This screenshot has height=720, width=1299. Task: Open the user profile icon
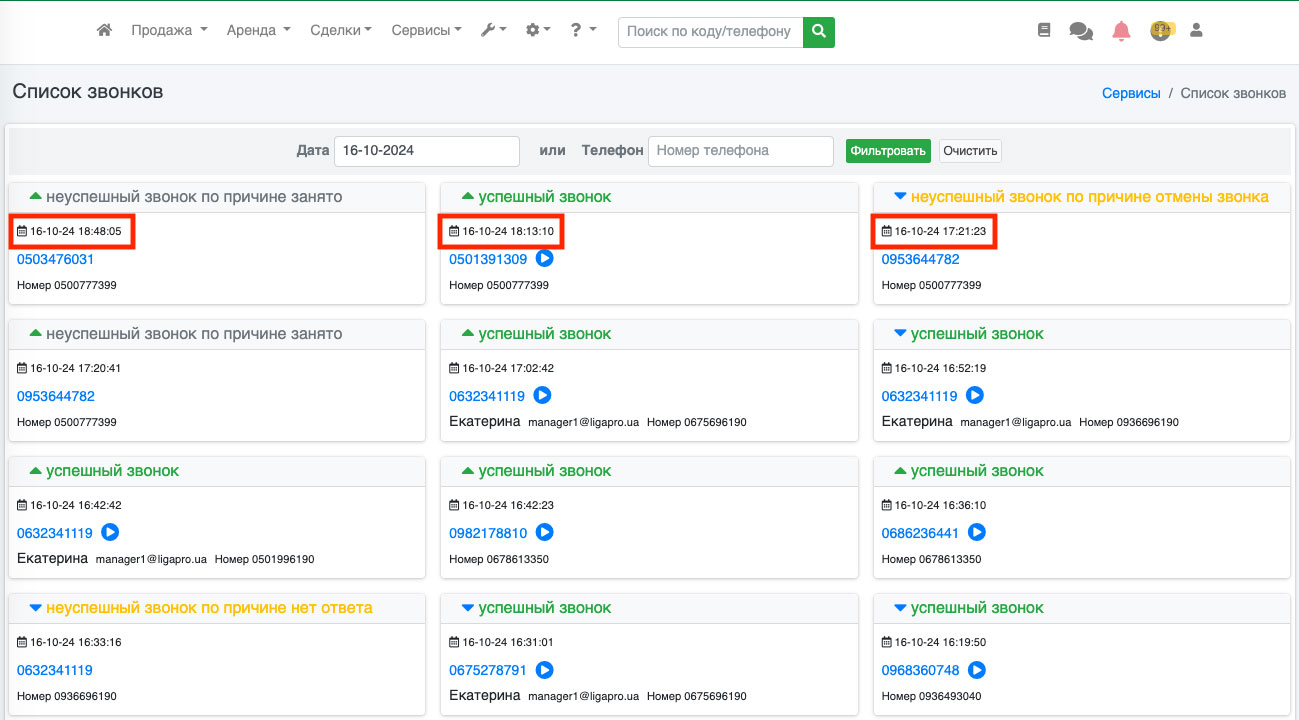pos(1195,31)
